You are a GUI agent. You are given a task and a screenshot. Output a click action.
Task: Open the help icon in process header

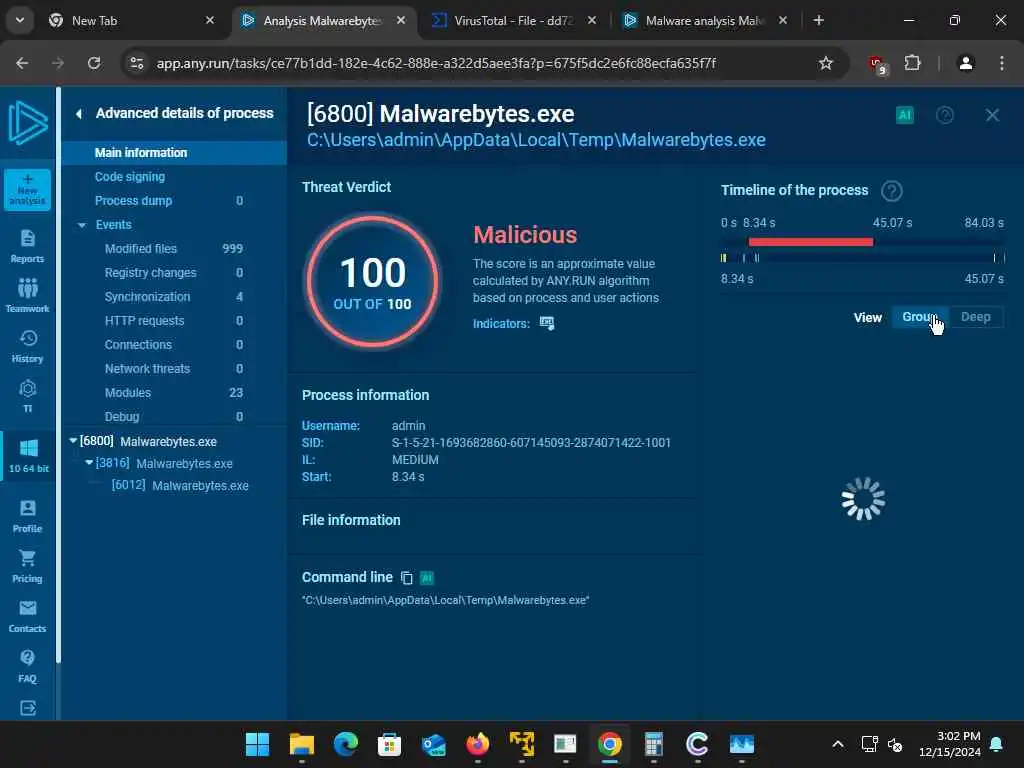pyautogui.click(x=944, y=116)
